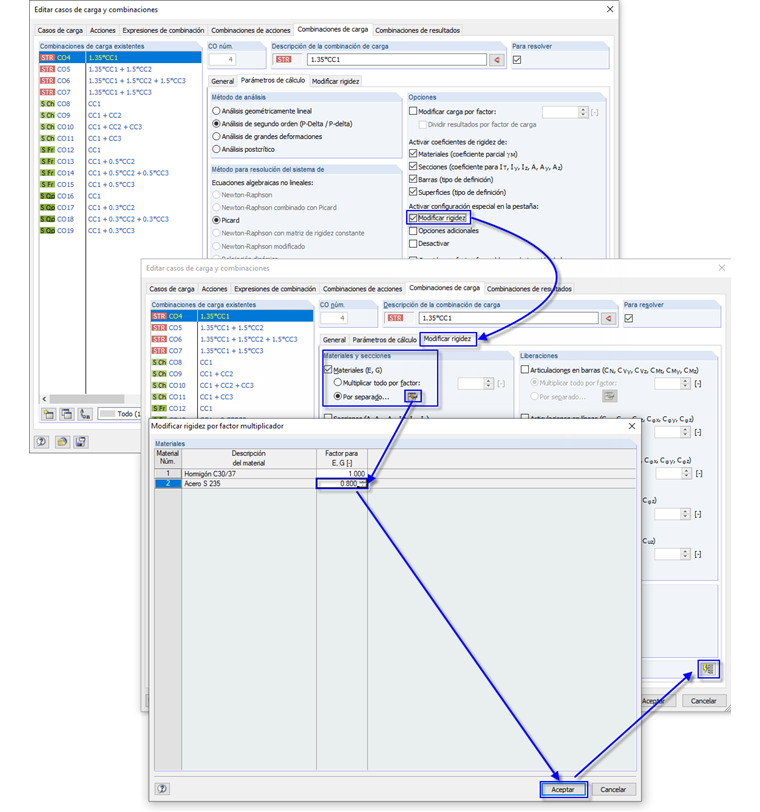Image resolution: width=760 pixels, height=812 pixels.
Task: Select CO10 row in the middle window list
Action: coord(232,385)
